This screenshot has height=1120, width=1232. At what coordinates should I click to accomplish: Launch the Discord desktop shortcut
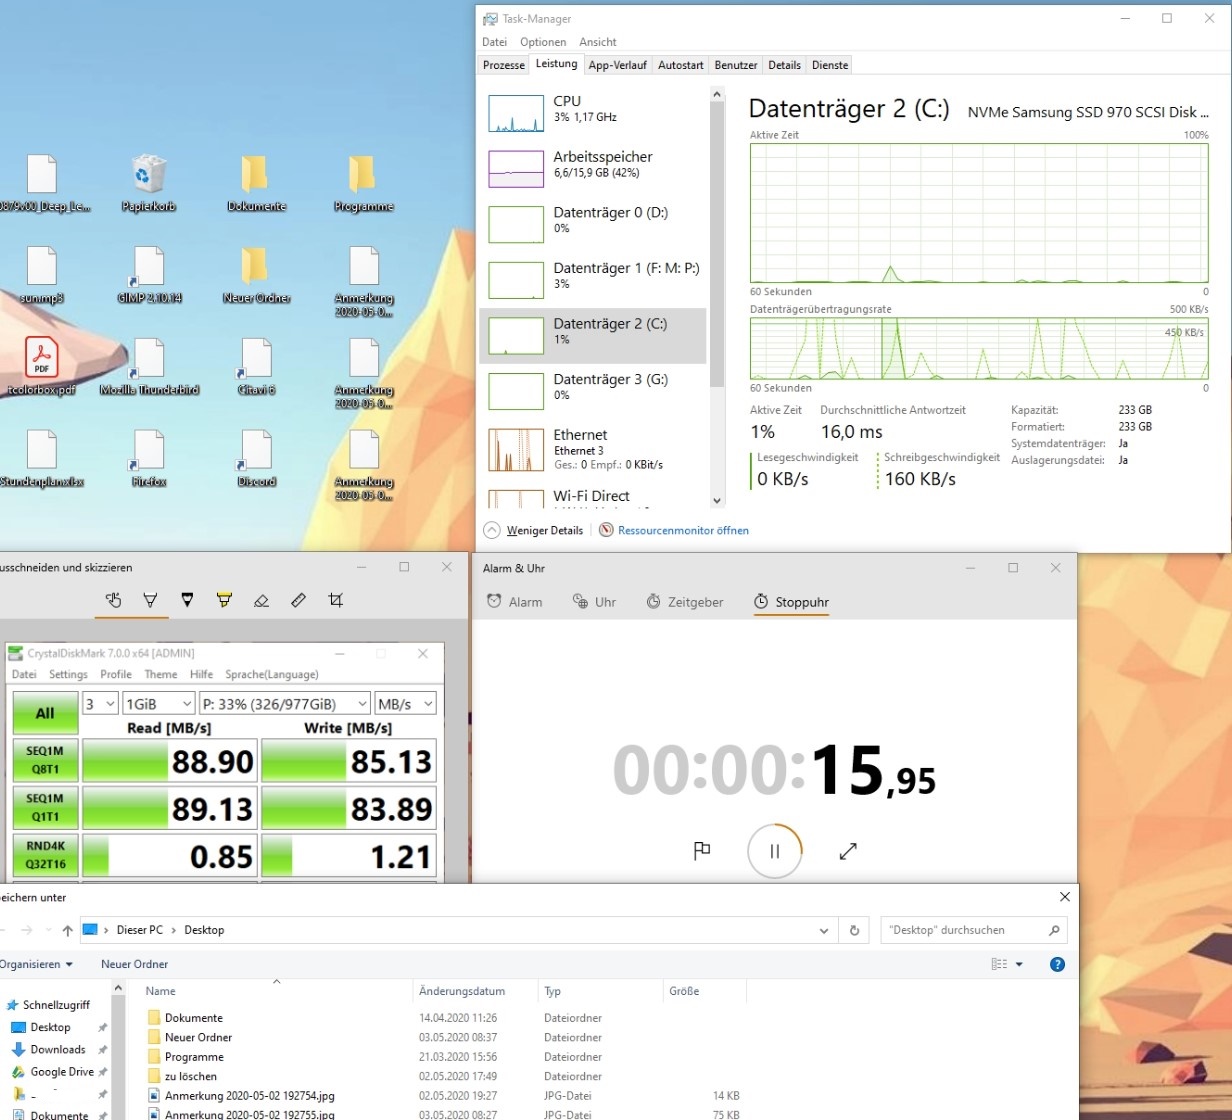[x=256, y=459]
